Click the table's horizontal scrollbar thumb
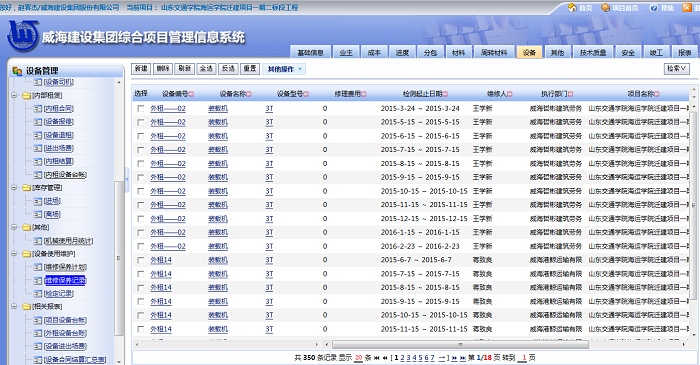 pos(460,344)
